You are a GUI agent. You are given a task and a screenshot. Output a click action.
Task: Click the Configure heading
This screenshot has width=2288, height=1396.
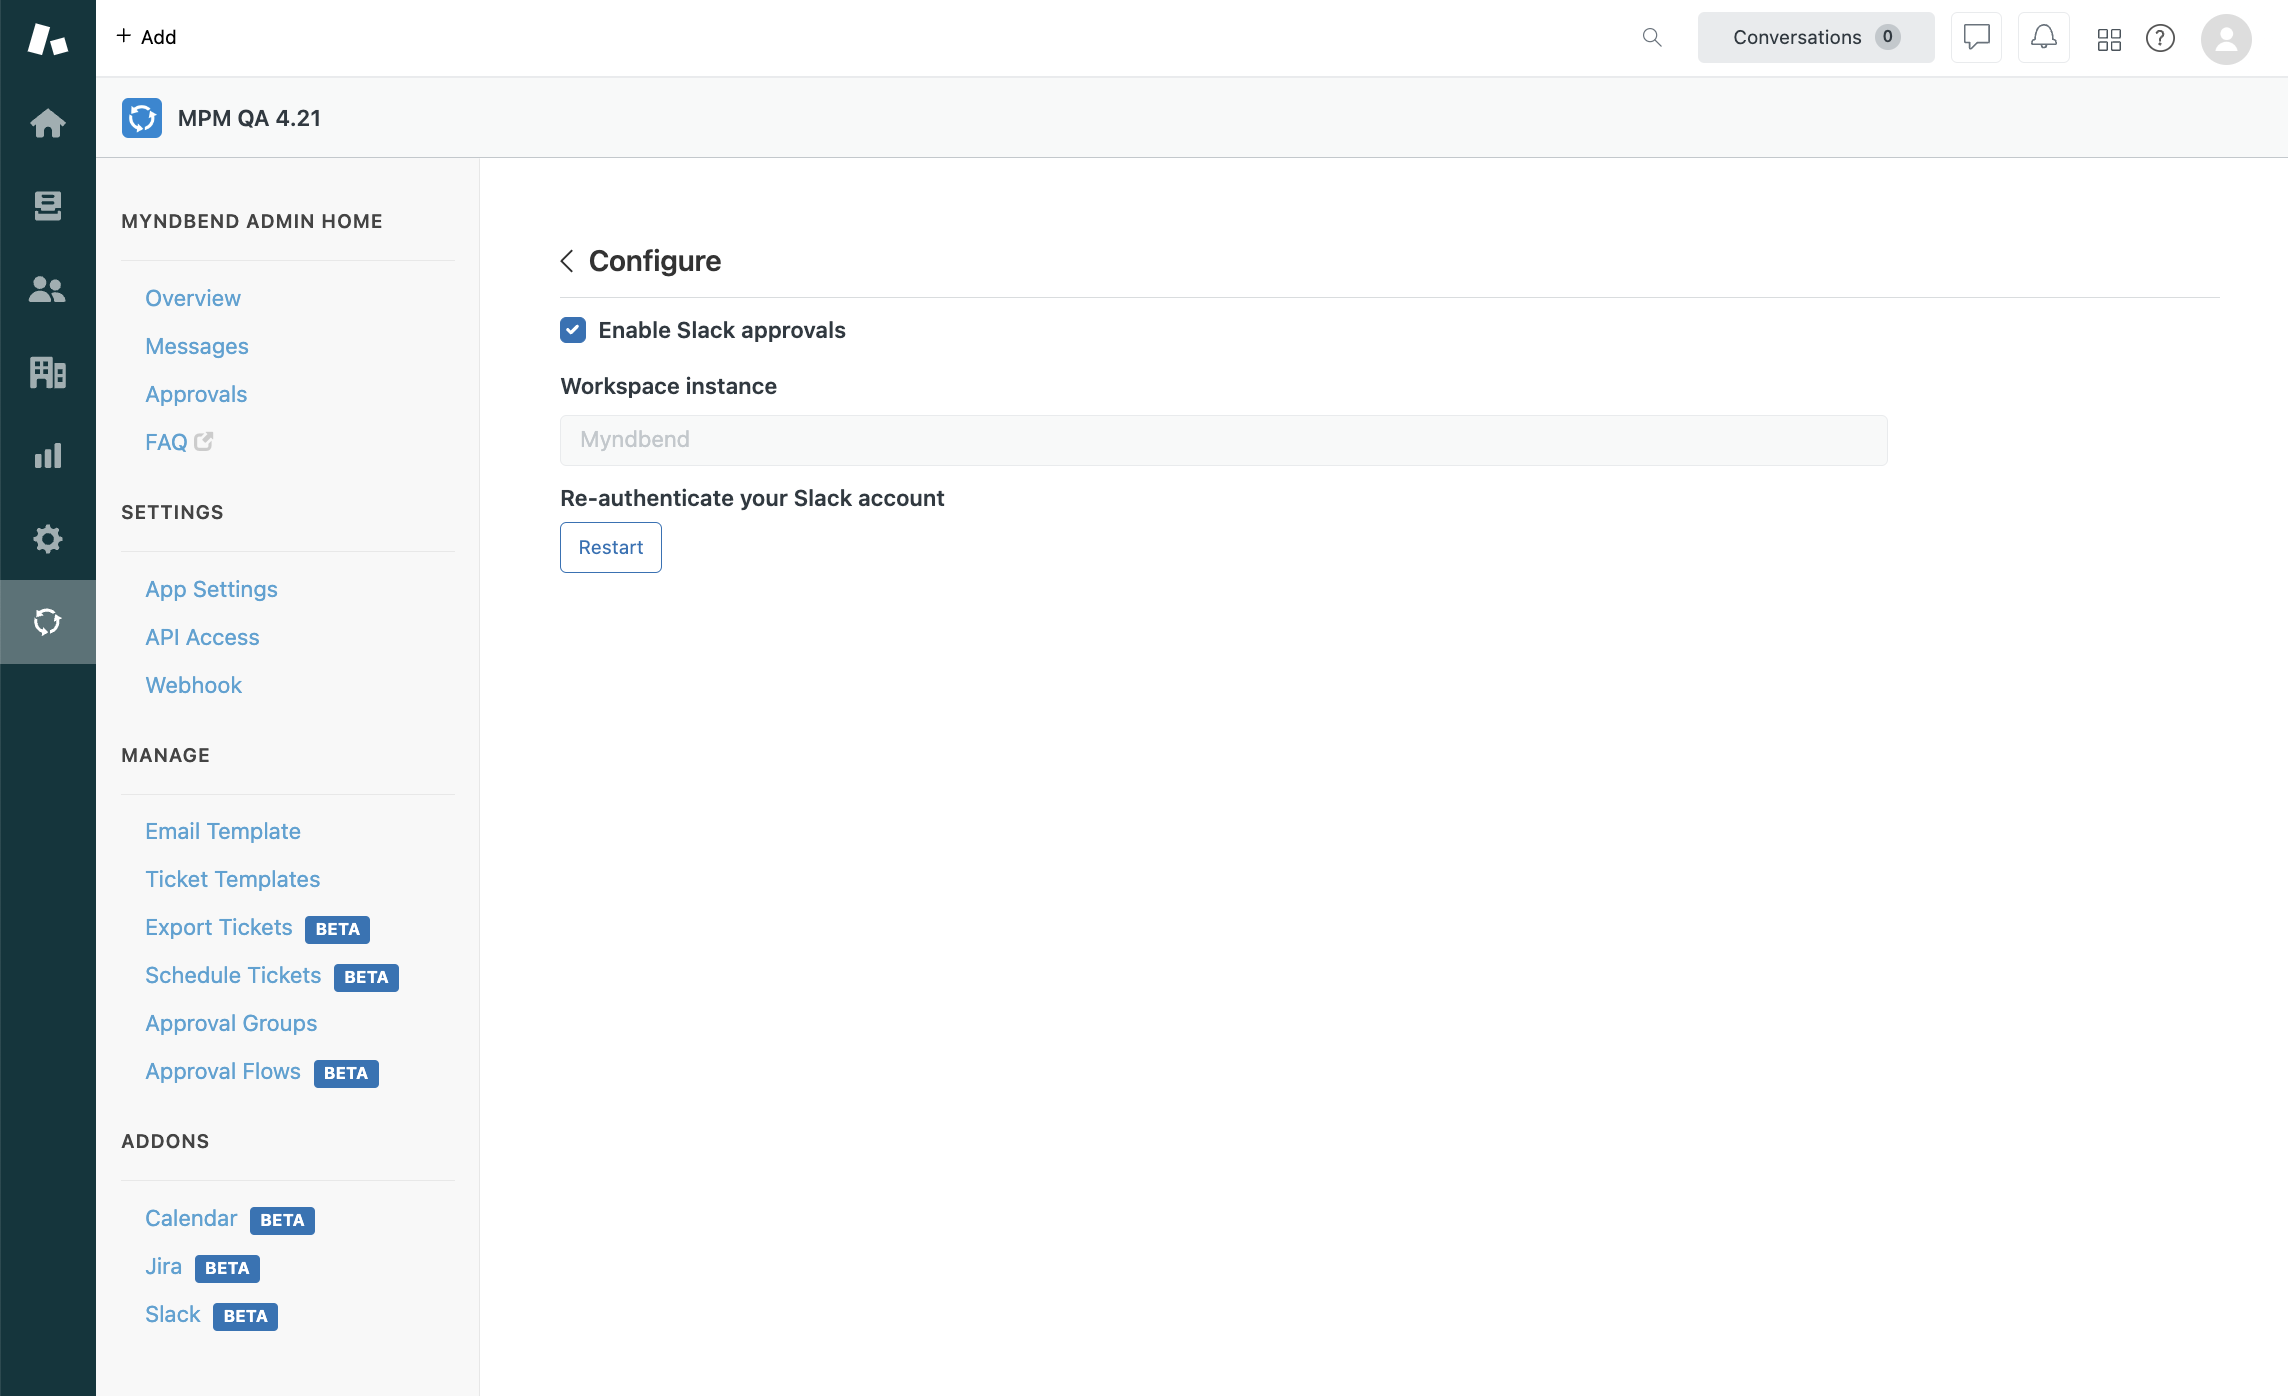655,261
